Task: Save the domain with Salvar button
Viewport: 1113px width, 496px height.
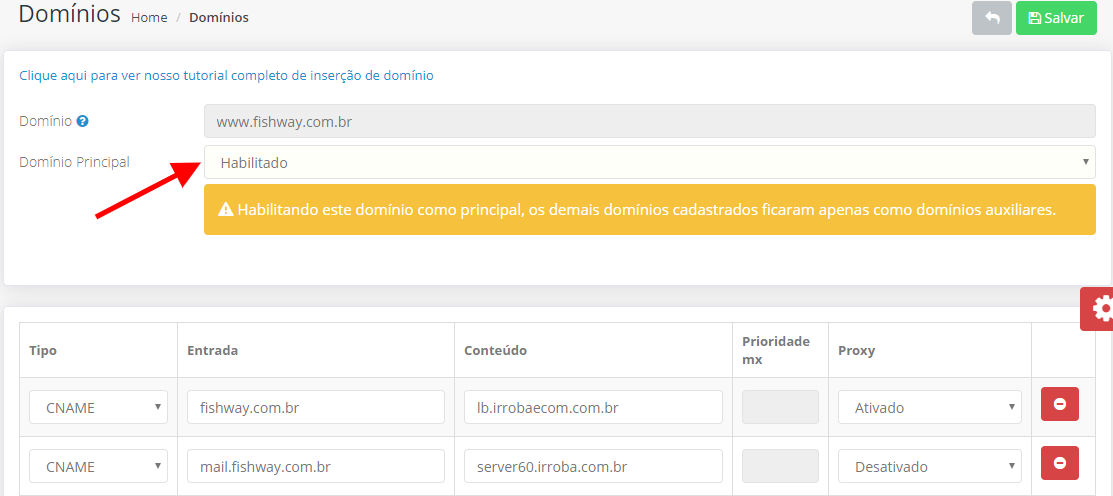Action: click(1056, 18)
